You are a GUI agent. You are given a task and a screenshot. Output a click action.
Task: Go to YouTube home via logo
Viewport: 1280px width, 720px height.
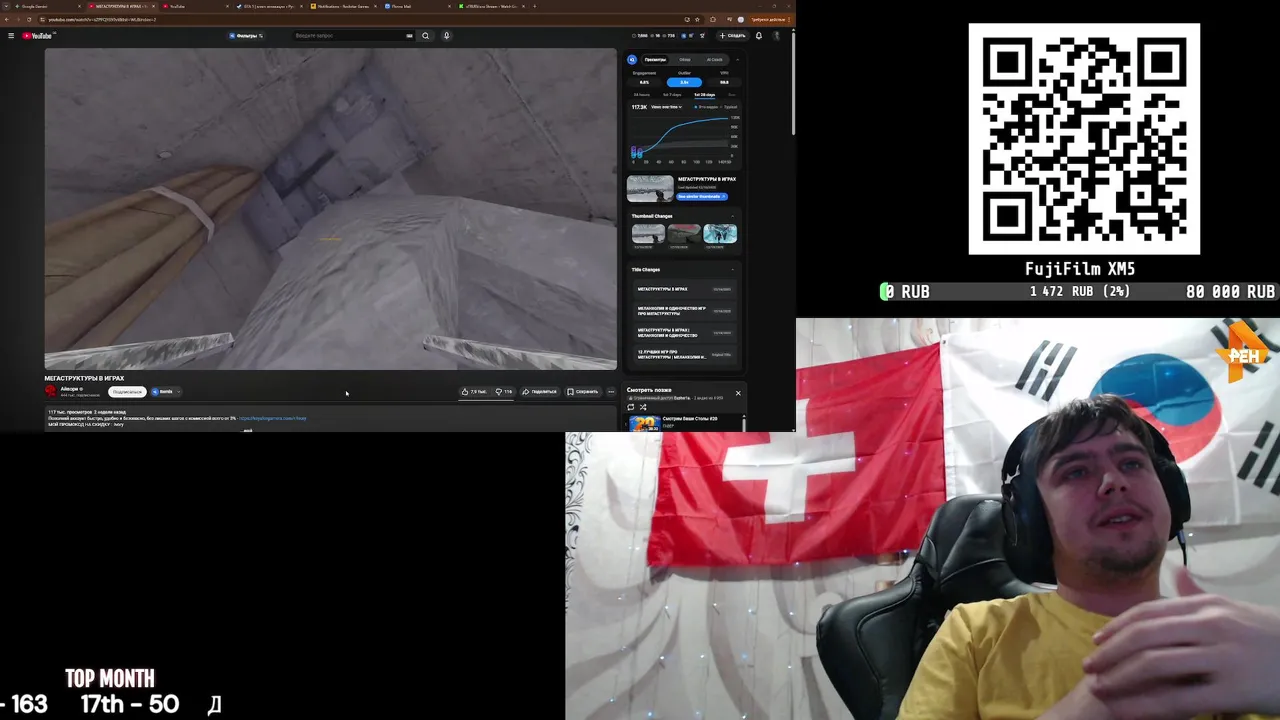pos(37,36)
